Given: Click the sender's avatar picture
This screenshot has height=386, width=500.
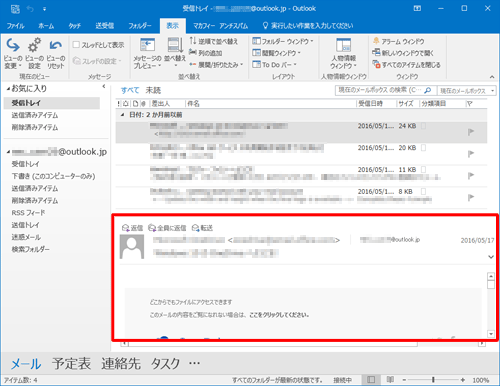Looking at the screenshot, I should click(132, 247).
